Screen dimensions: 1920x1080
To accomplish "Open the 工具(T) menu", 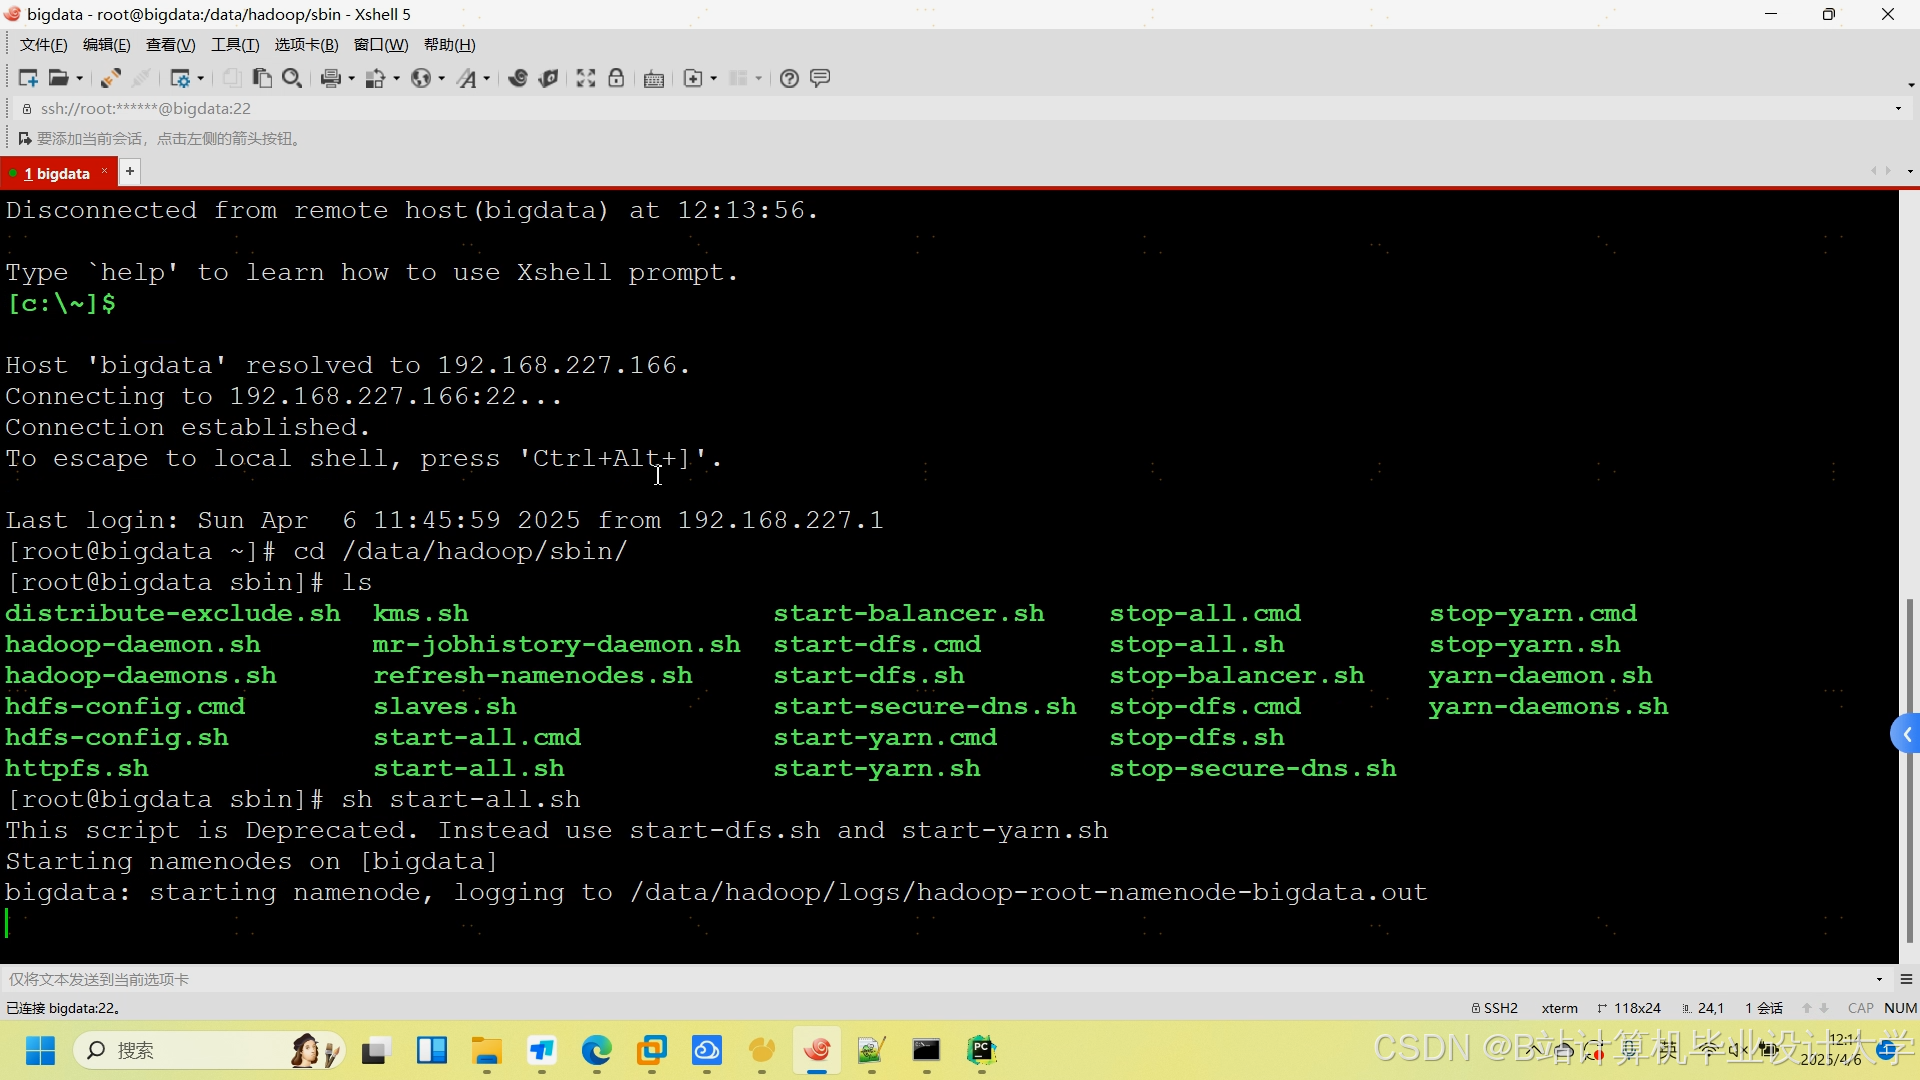I will pos(234,45).
